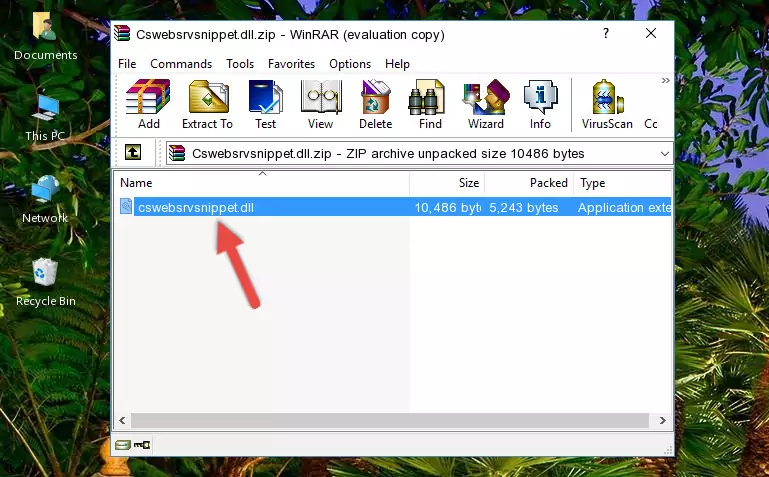Screen dimensions: 769x477
Task: Open the View file tool
Action: point(321,104)
